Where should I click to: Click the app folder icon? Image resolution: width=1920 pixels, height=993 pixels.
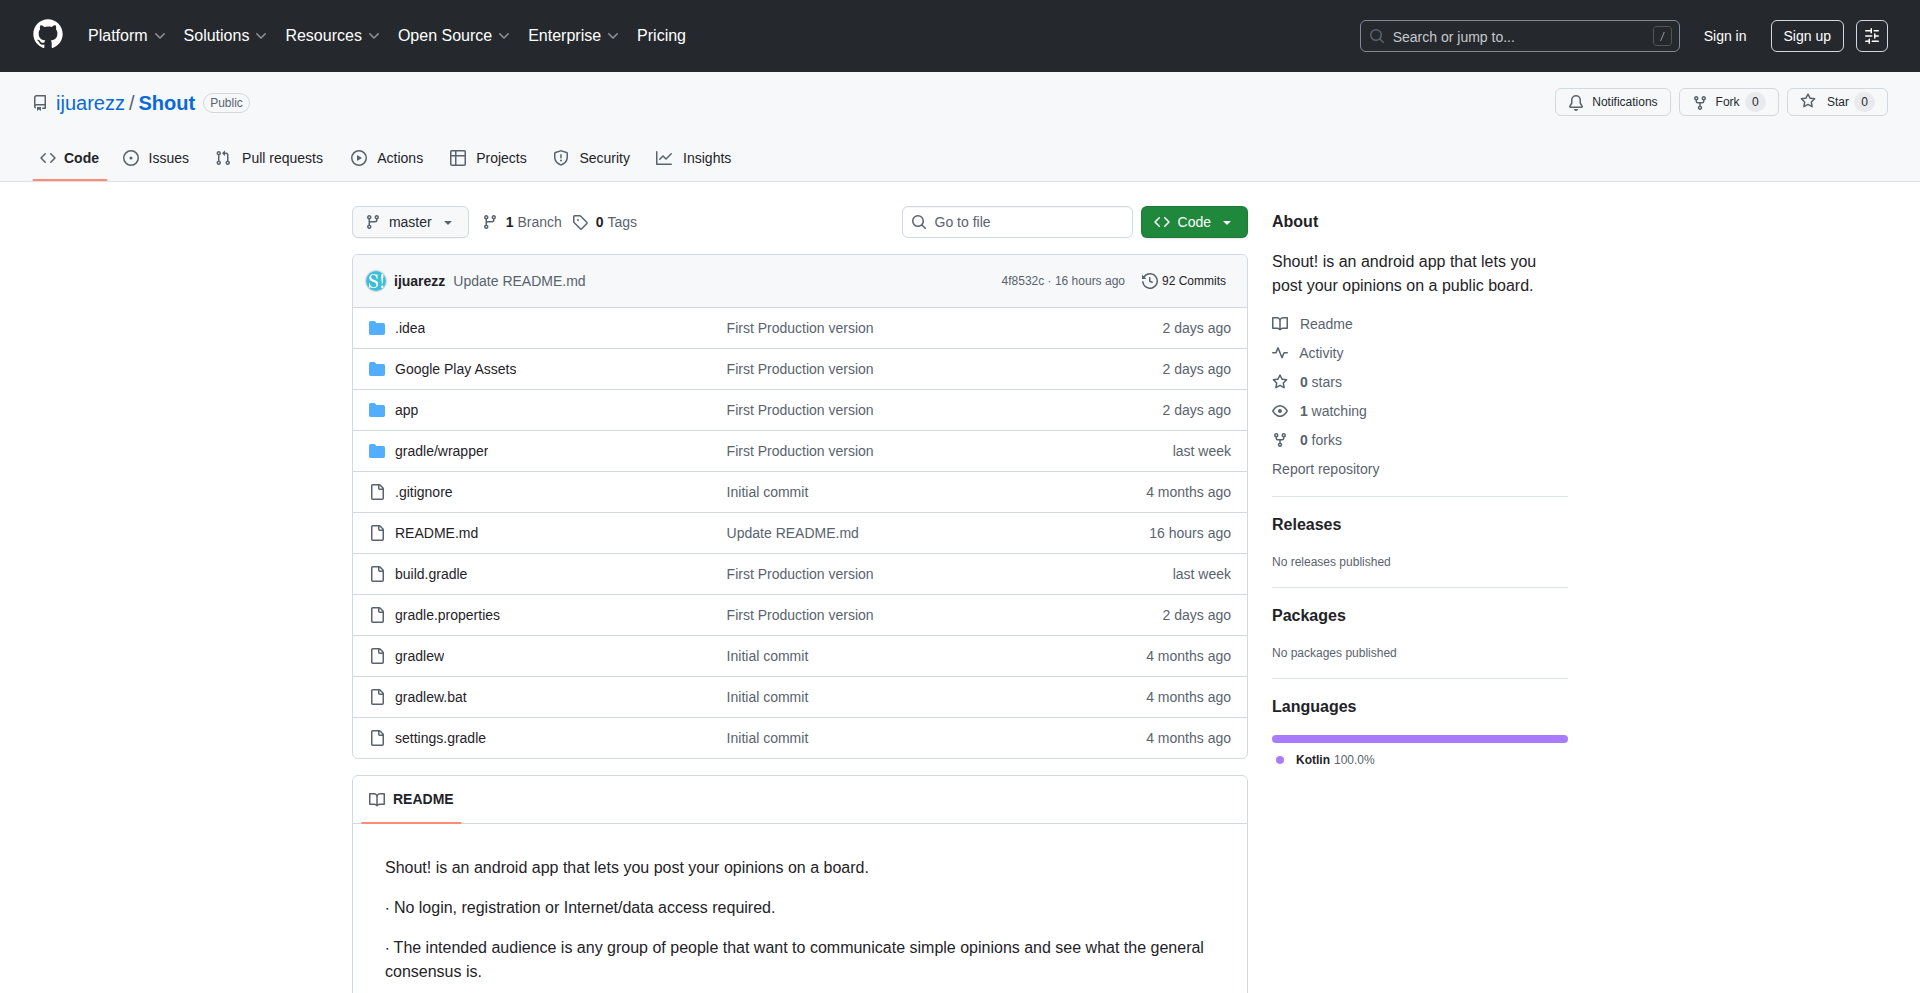(x=377, y=410)
